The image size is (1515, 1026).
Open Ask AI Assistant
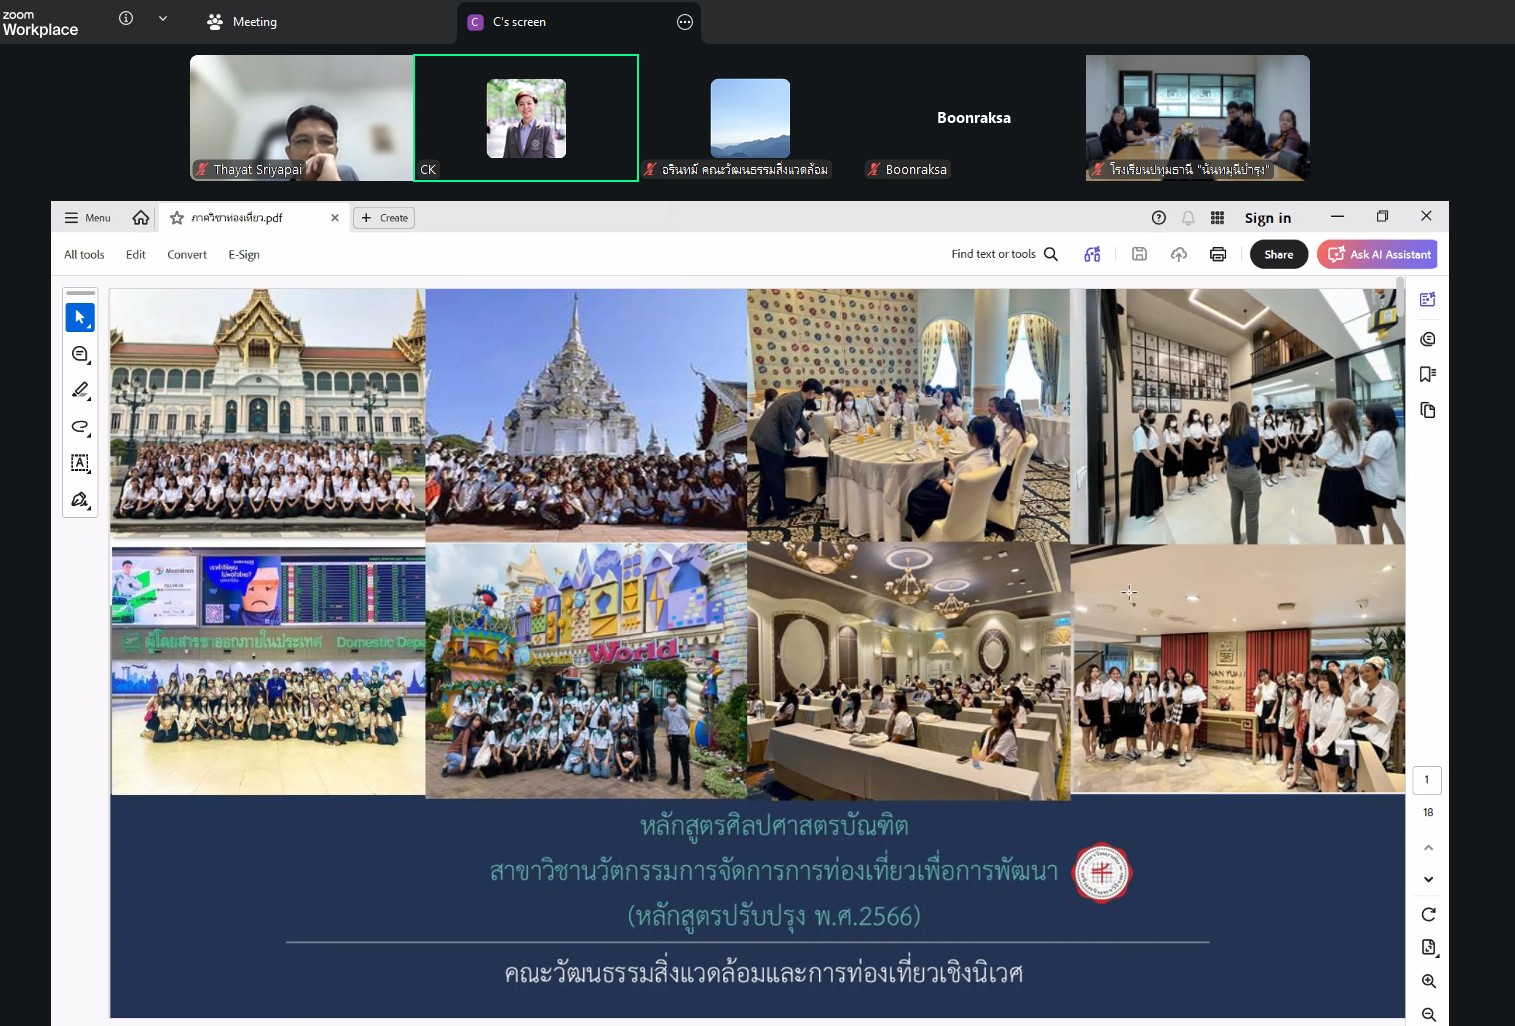pos(1377,254)
